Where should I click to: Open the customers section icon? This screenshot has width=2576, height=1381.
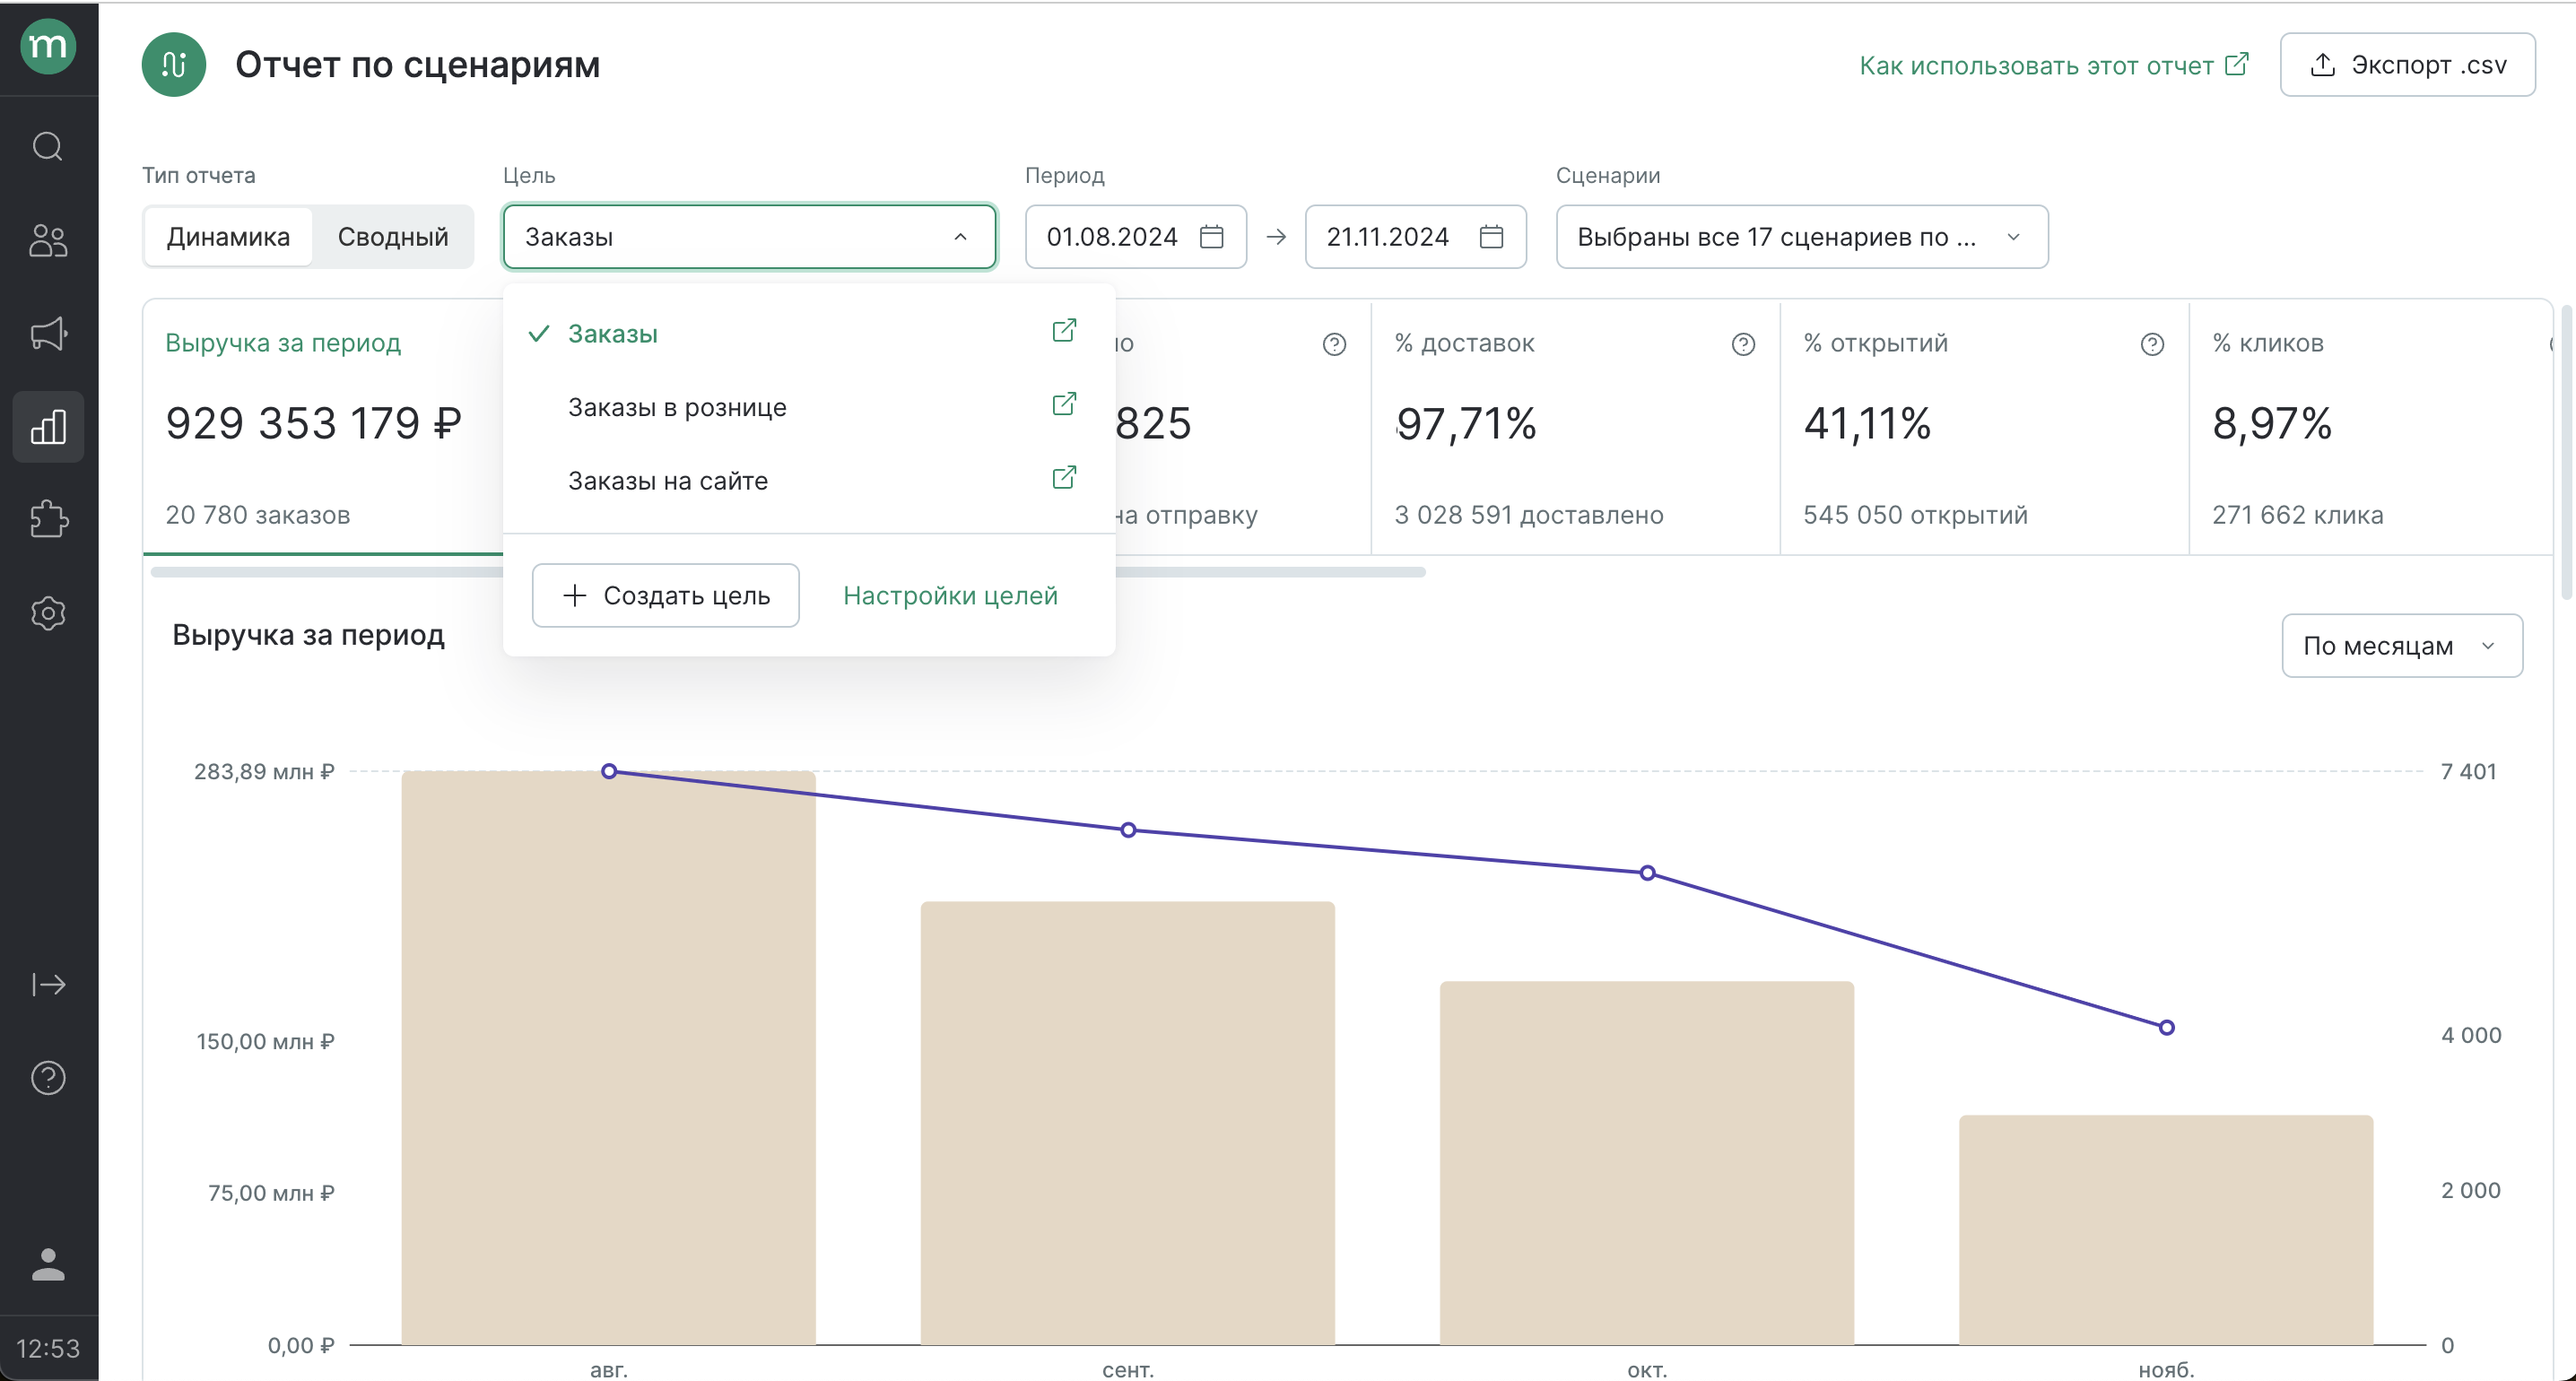pyautogui.click(x=48, y=240)
